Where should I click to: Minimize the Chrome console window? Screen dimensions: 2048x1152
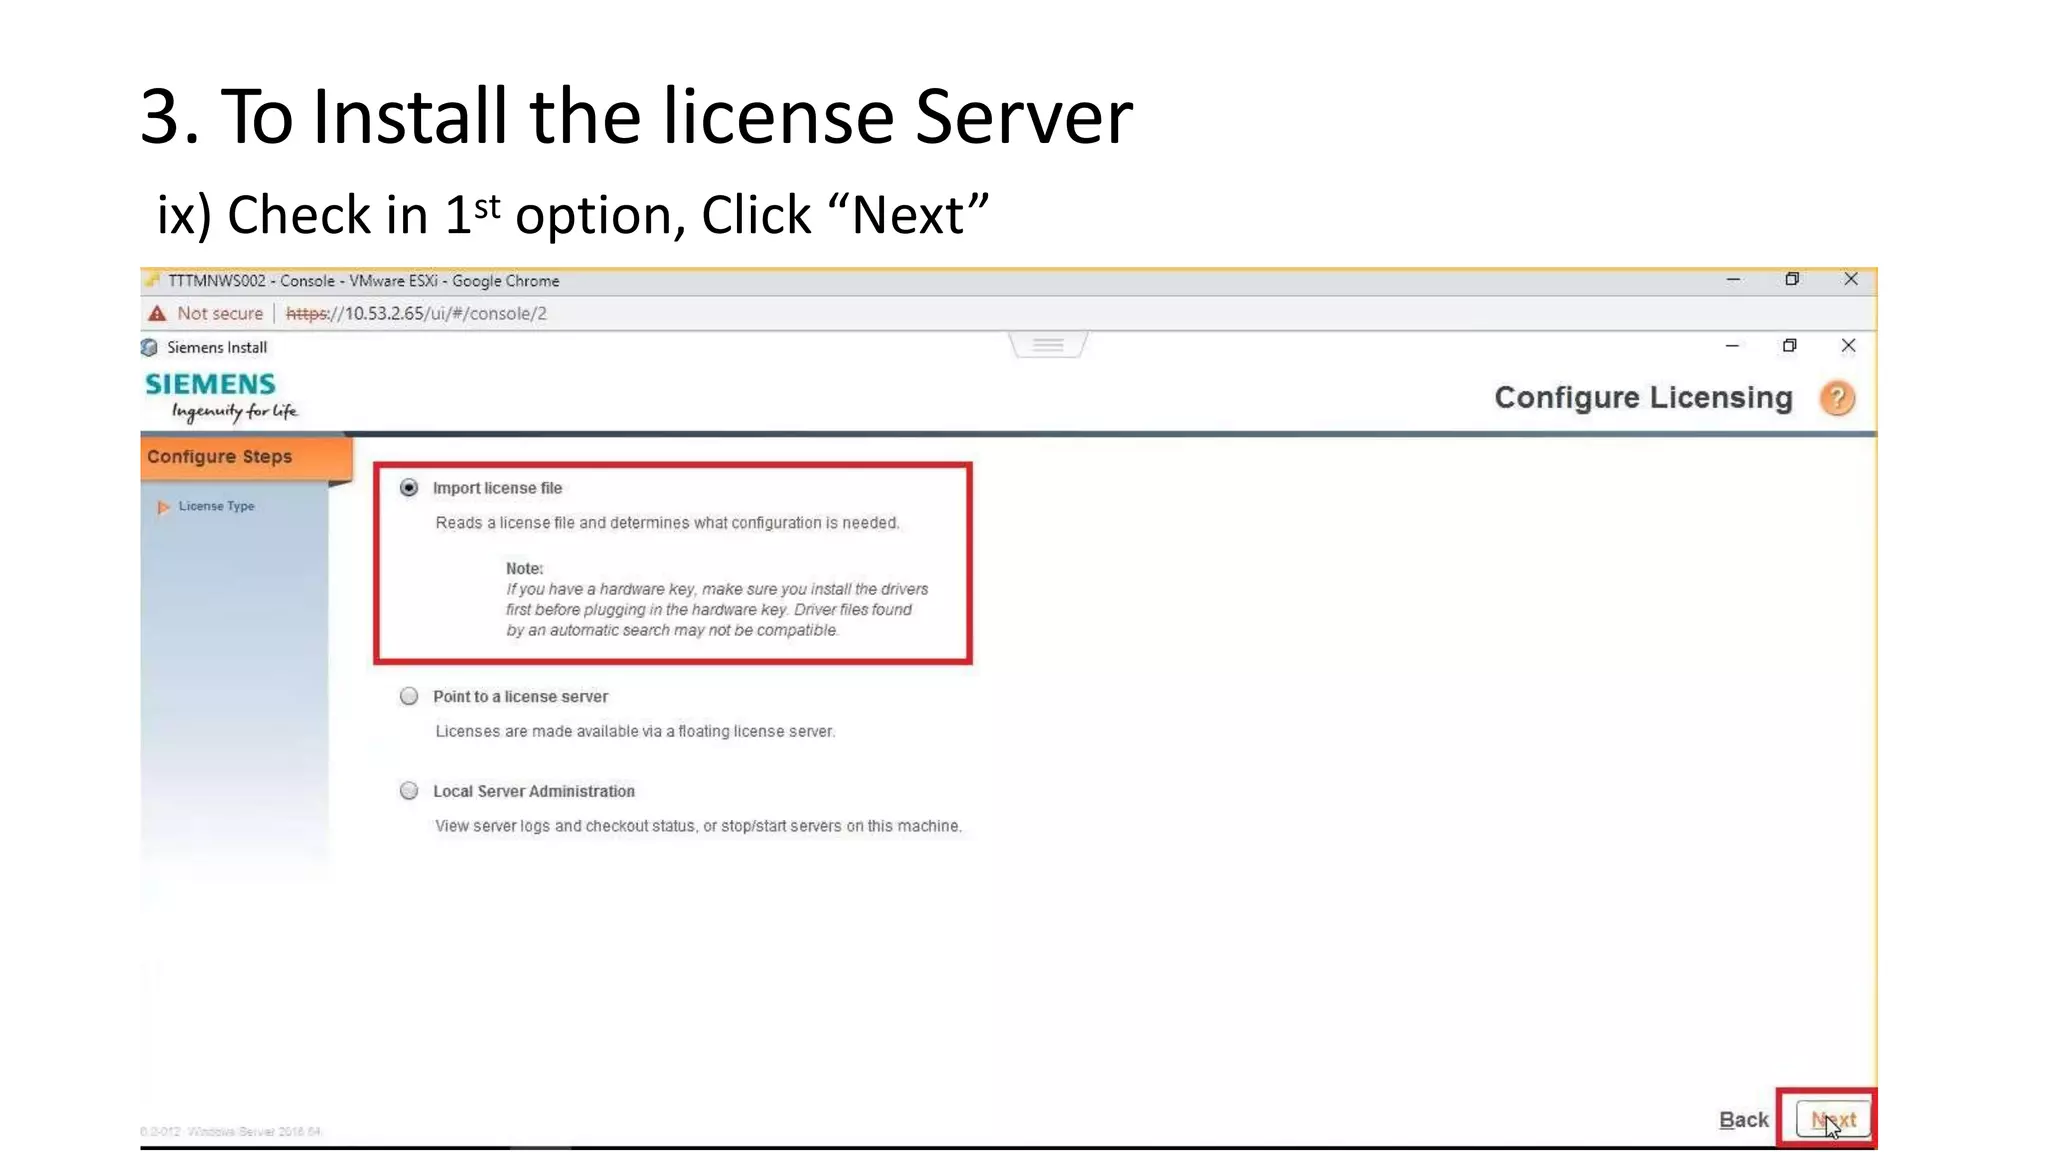coord(1733,280)
